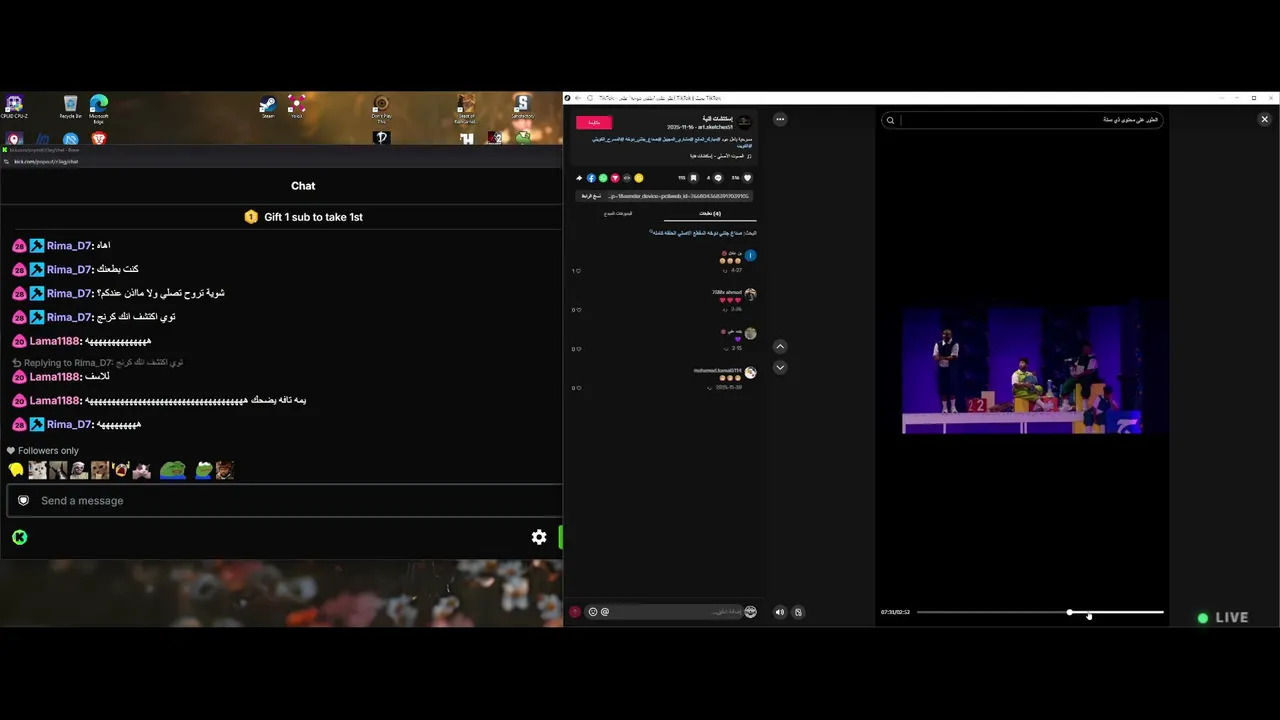
Task: Click the TikTok video player frame
Action: pos(1022,370)
